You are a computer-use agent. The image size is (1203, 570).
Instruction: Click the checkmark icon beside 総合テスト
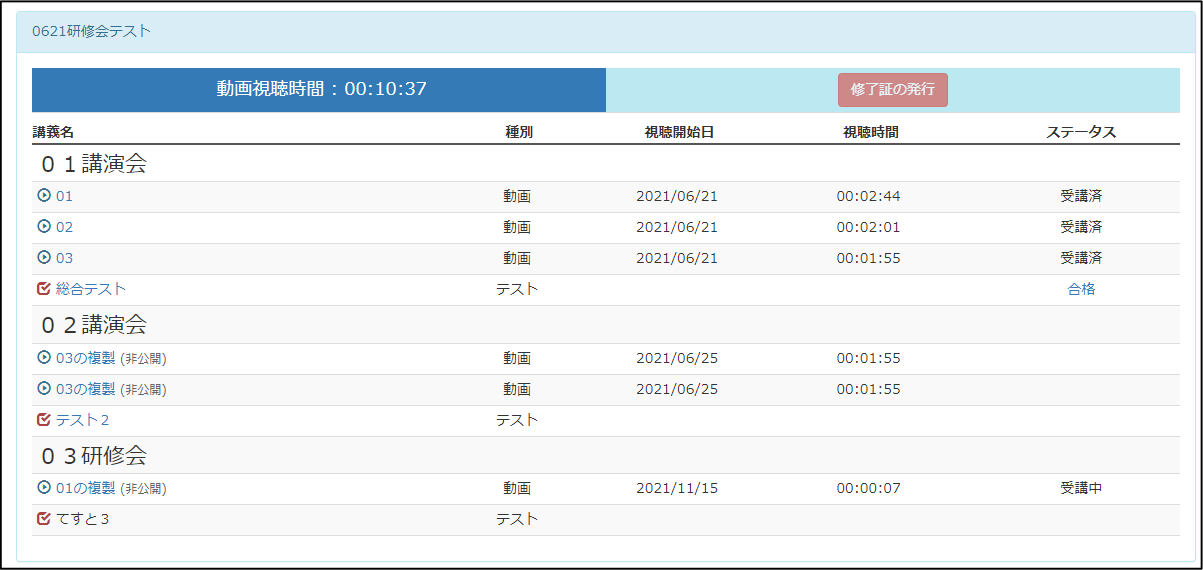click(x=43, y=289)
